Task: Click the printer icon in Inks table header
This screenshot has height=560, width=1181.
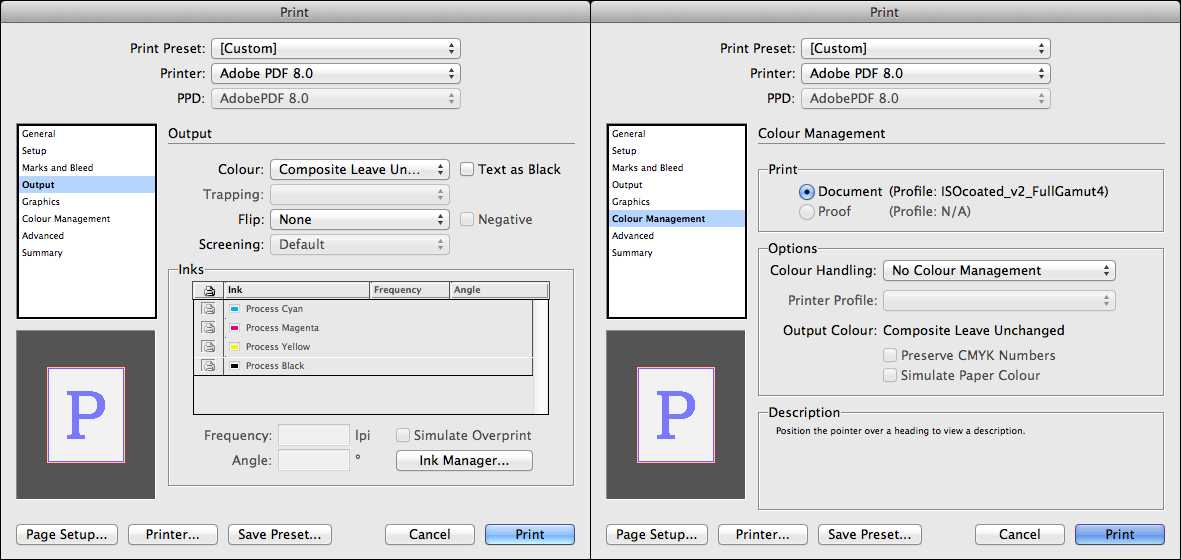Action: tap(209, 290)
